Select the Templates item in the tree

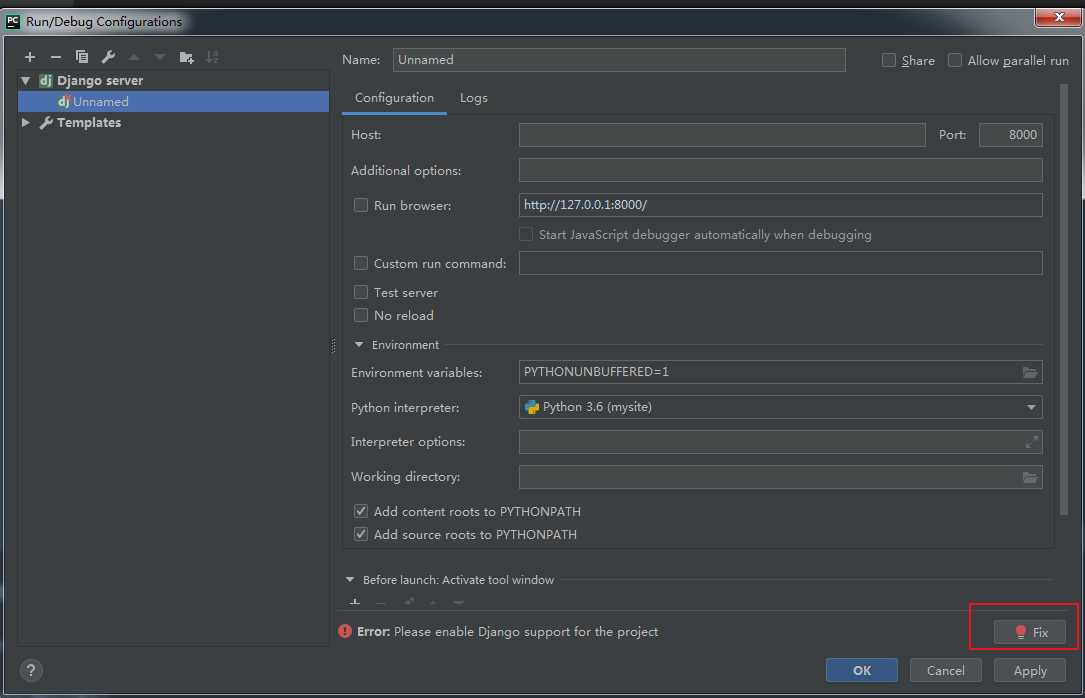pyautogui.click(x=89, y=122)
